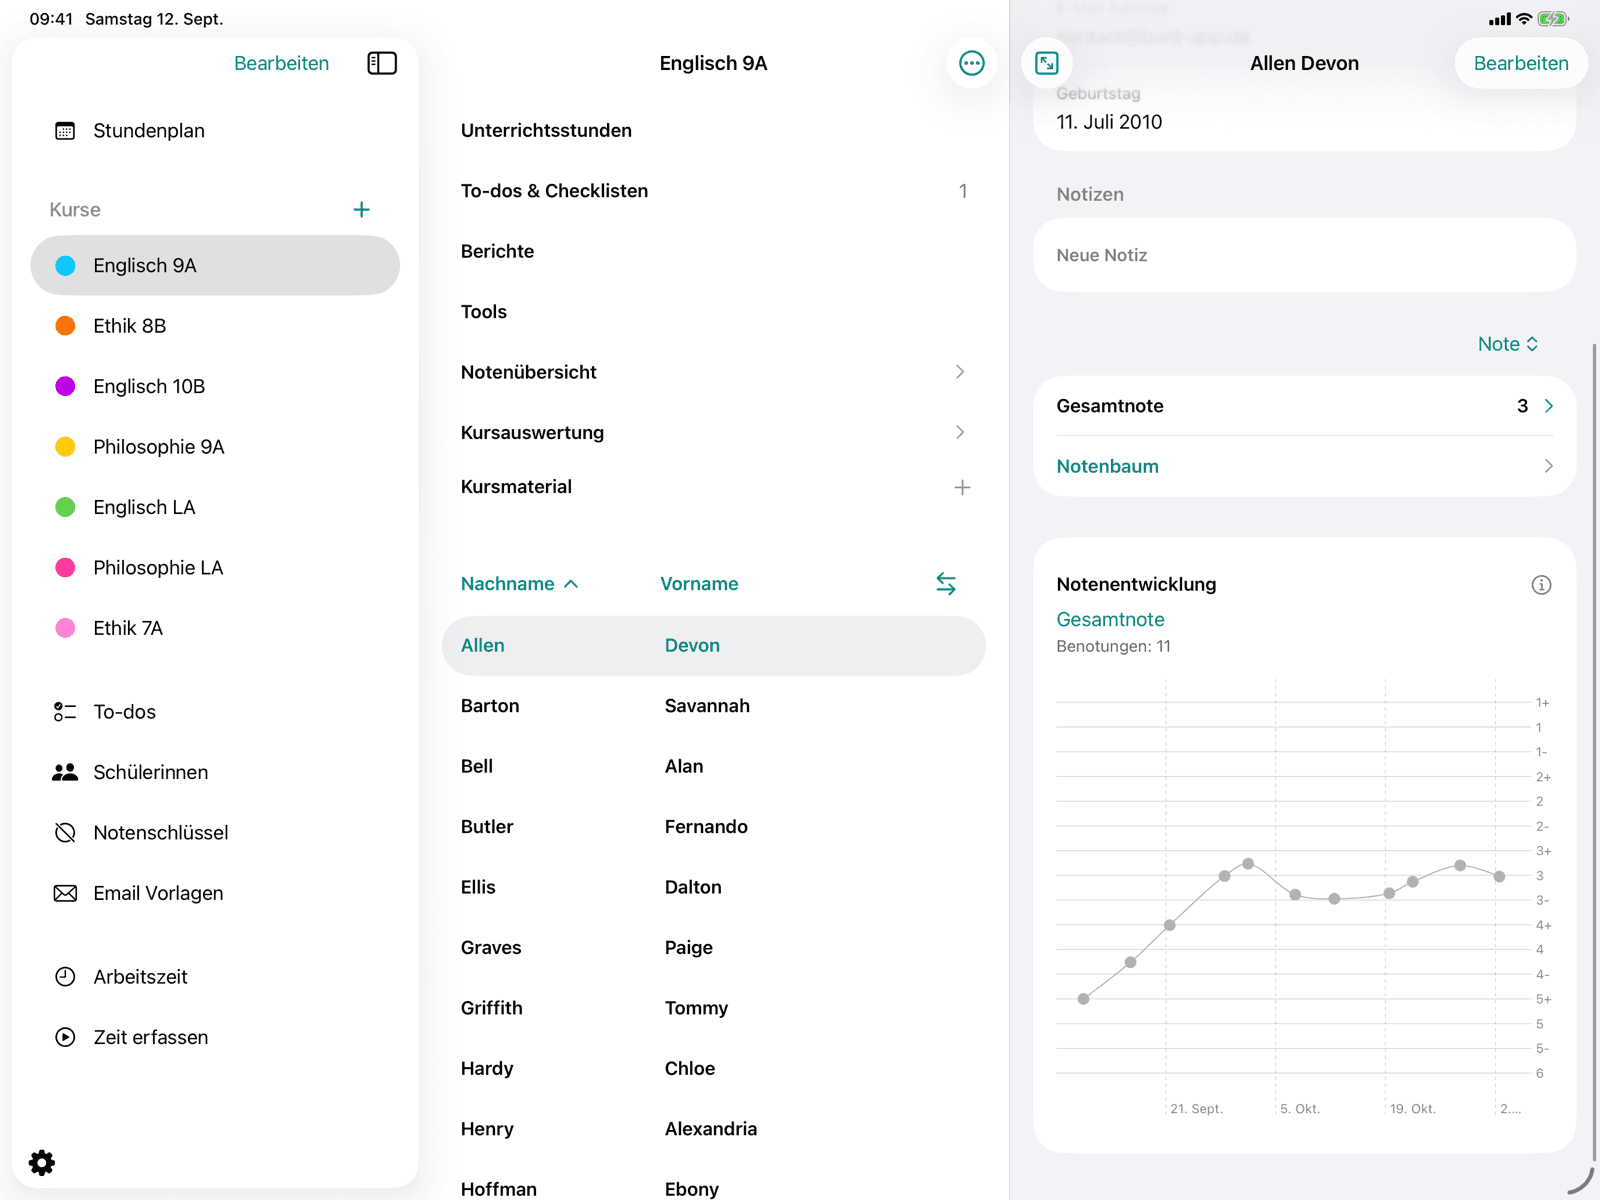Show Notenentwicklung info
This screenshot has height=1200, width=1600.
click(1541, 585)
